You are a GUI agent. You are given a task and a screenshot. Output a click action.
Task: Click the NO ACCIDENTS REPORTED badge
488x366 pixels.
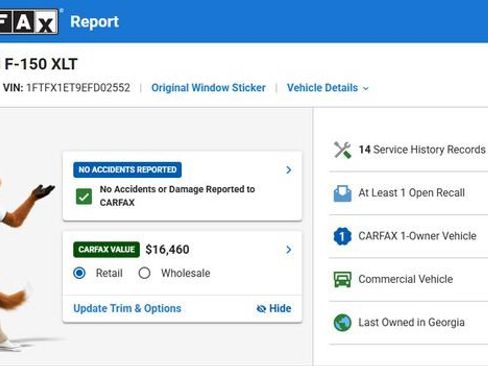[127, 170]
